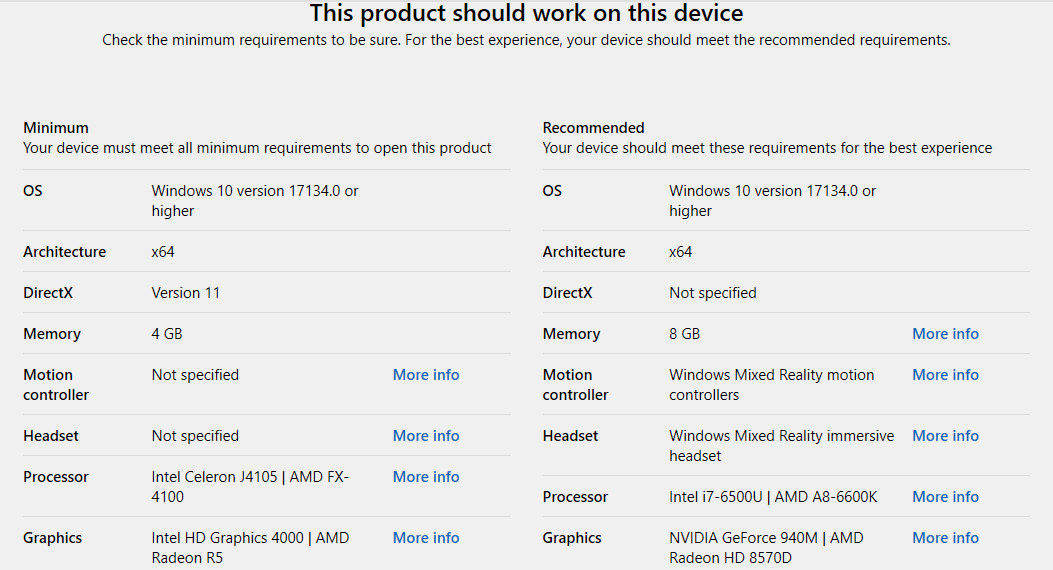Open More info for minimum Graphics

click(x=426, y=538)
